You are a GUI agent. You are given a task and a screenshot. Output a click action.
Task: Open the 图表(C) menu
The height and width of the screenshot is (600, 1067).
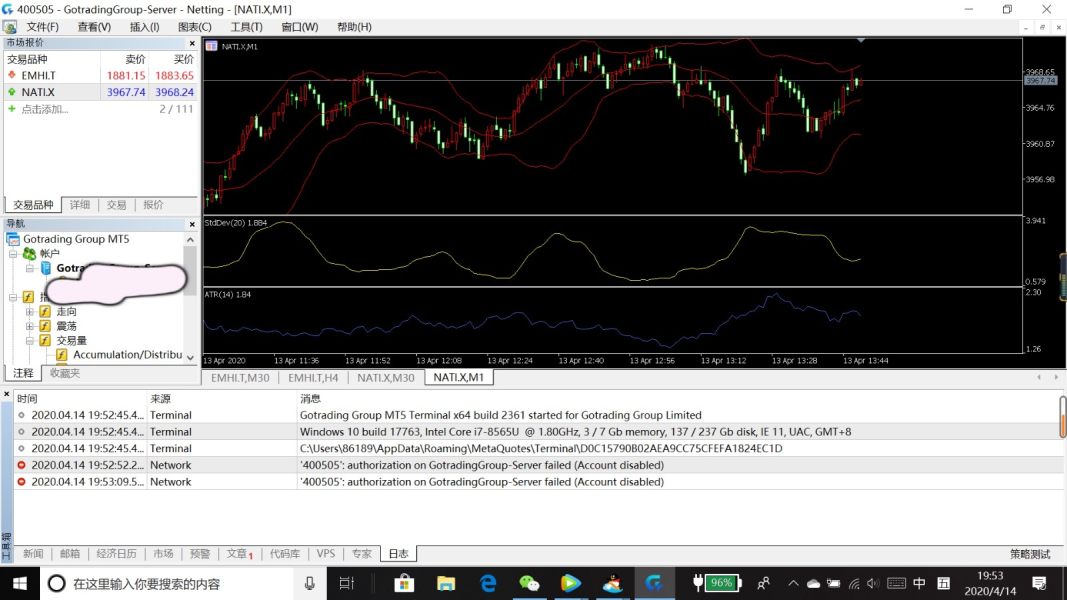tap(194, 27)
